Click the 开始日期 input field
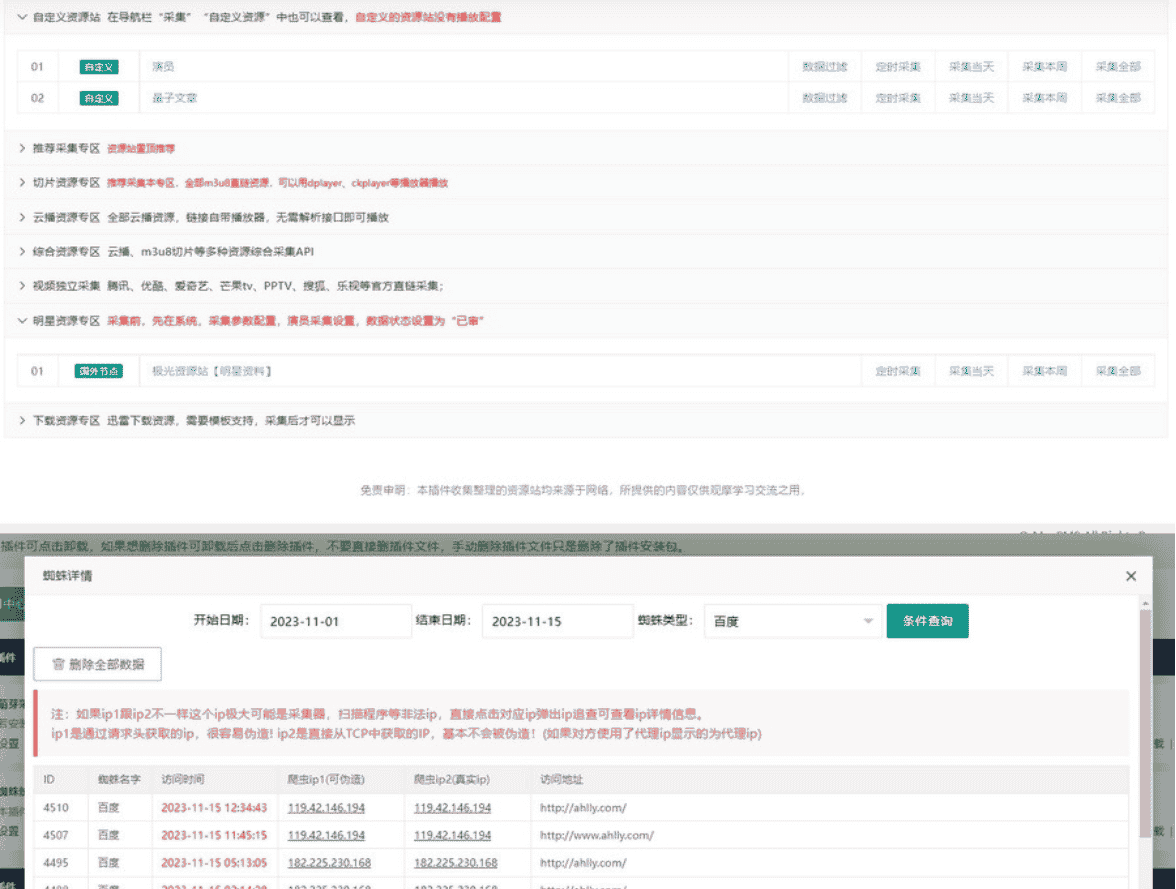 [335, 621]
